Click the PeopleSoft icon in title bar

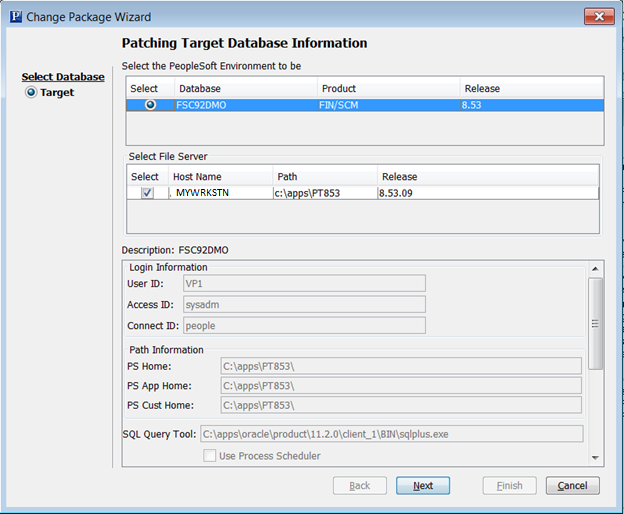(x=16, y=17)
